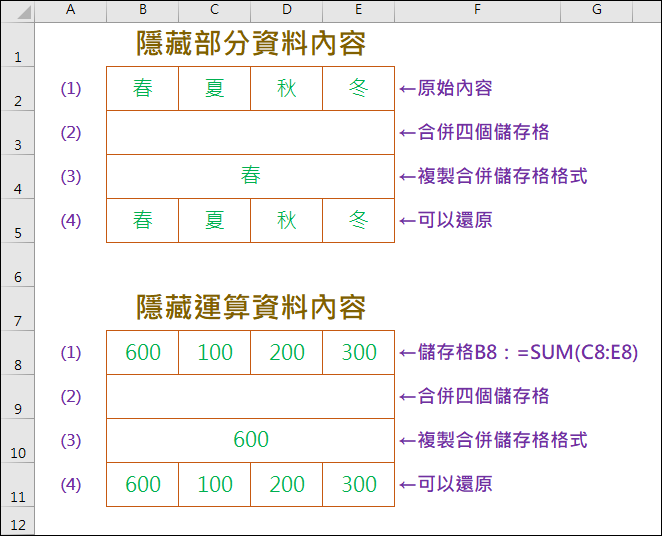
Task: Select cell A10 labeled (3)
Action: [x=71, y=441]
